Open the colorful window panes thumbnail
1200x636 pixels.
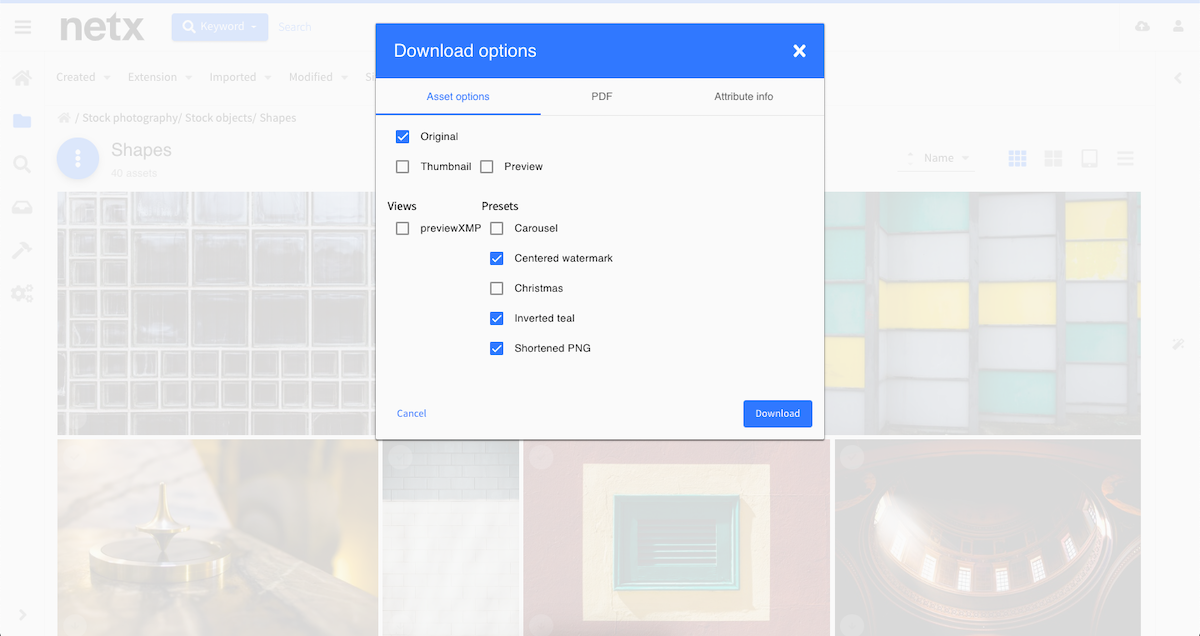click(x=983, y=313)
